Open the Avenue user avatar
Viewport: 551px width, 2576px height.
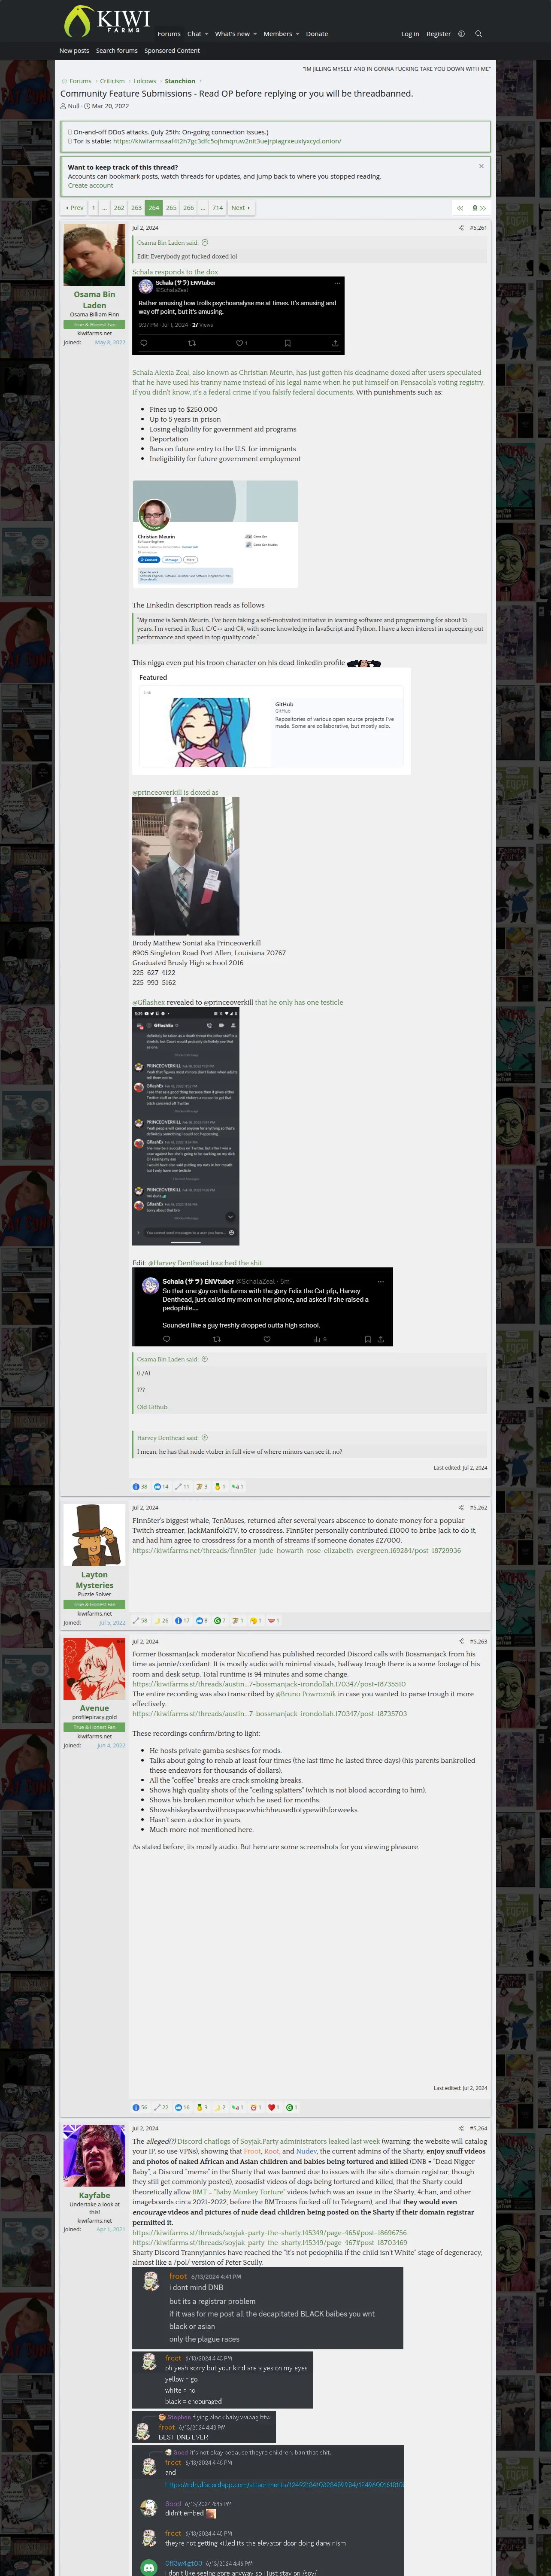click(x=94, y=1668)
